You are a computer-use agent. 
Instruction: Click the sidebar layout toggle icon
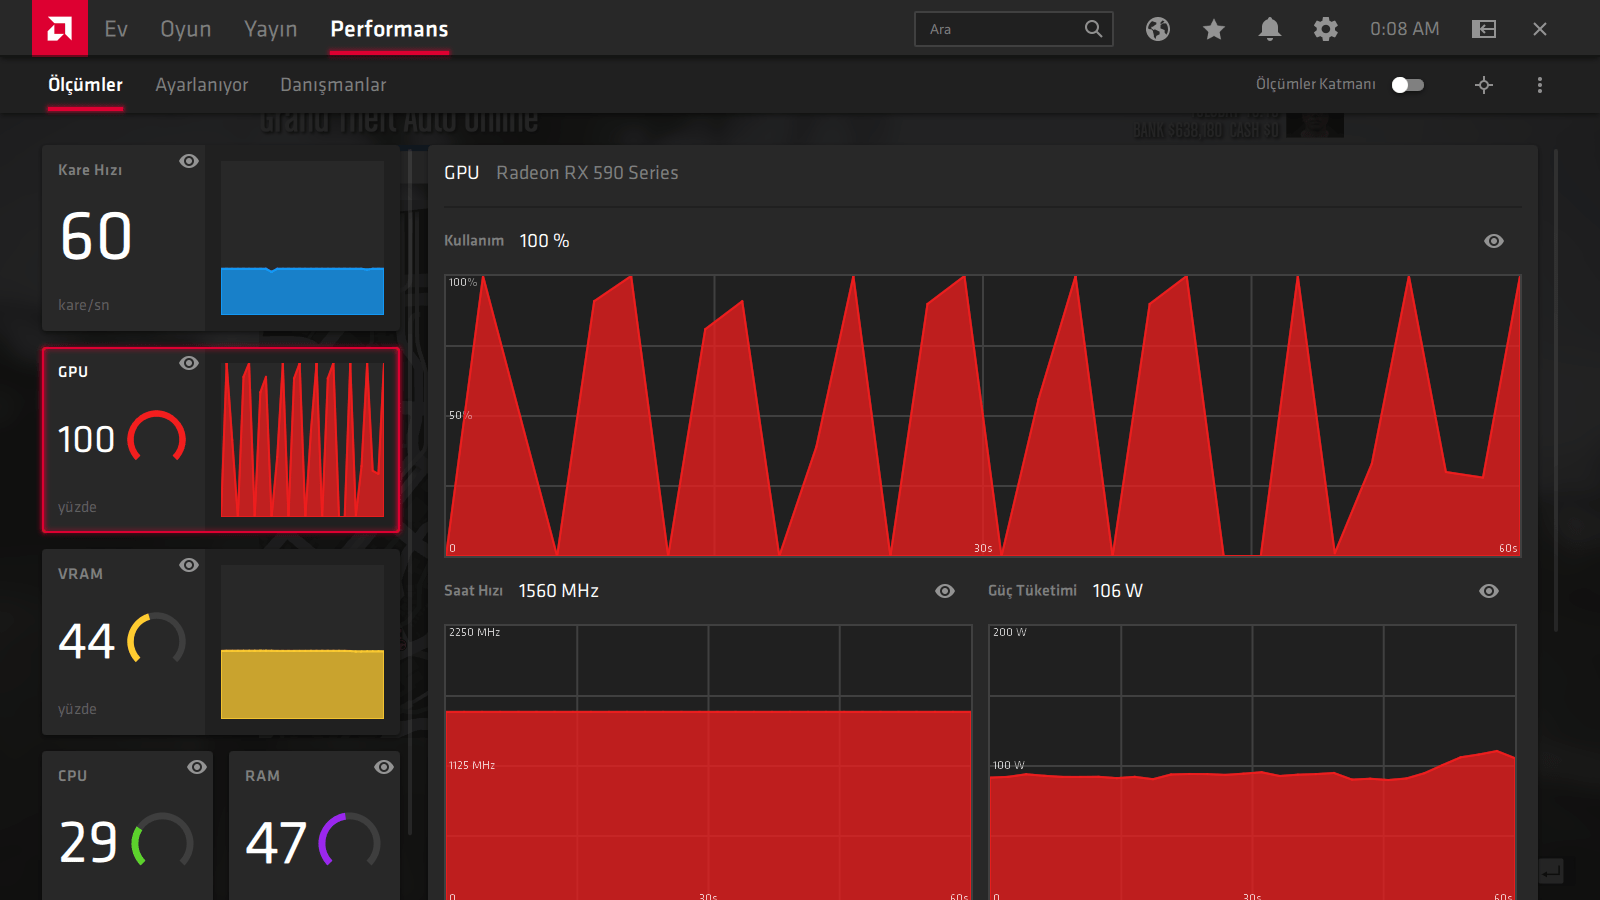[1484, 29]
